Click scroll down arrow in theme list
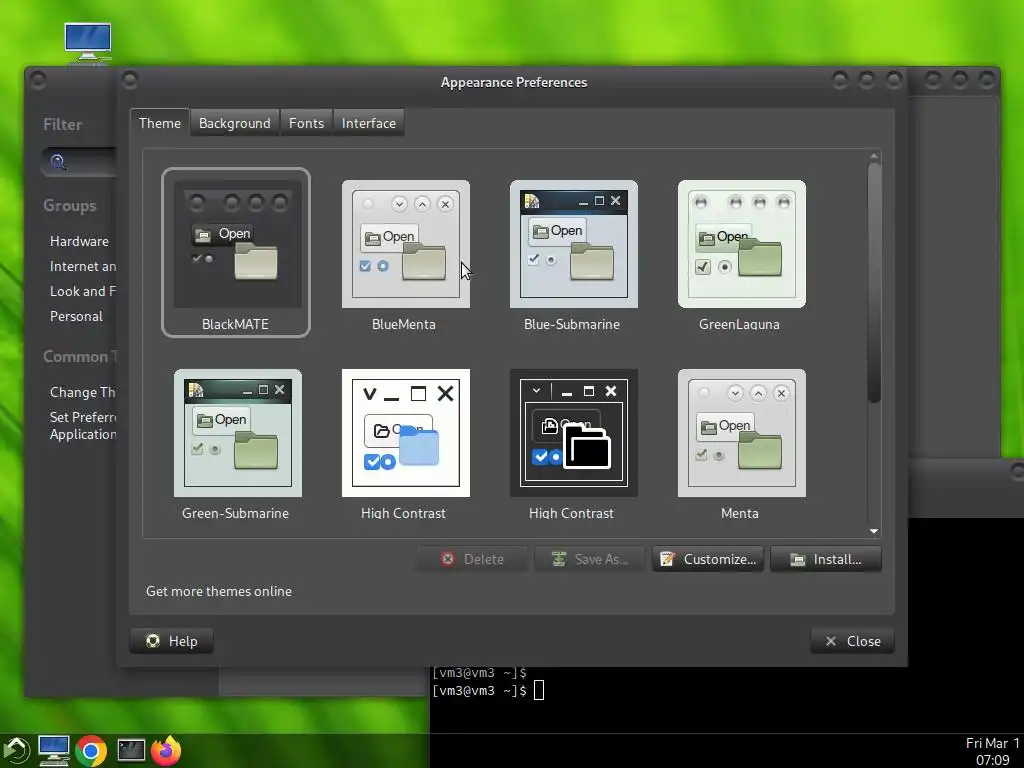Image resolution: width=1024 pixels, height=768 pixels. point(874,531)
